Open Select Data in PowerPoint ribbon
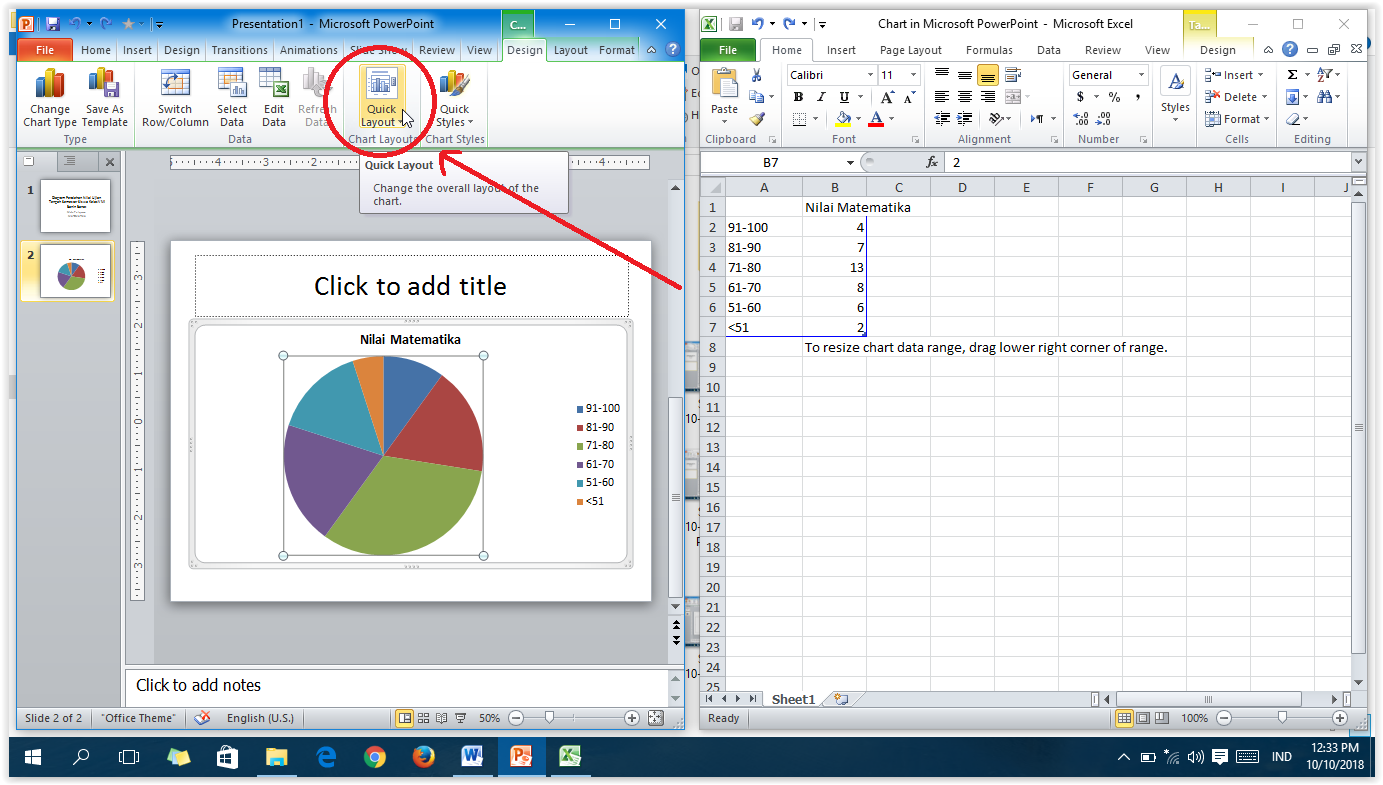Image resolution: width=1383 pixels, height=785 pixels. point(232,99)
